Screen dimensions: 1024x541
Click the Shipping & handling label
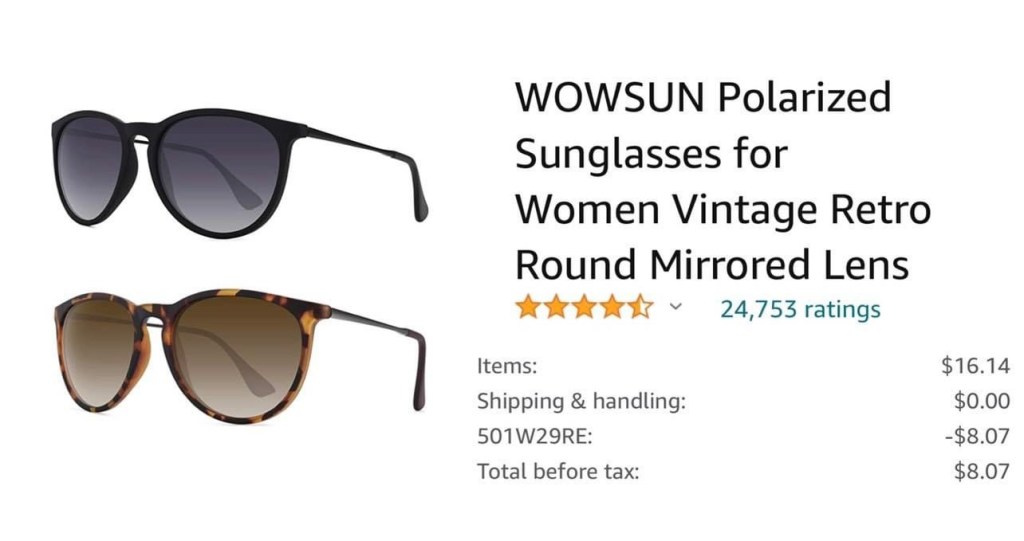[x=581, y=401]
